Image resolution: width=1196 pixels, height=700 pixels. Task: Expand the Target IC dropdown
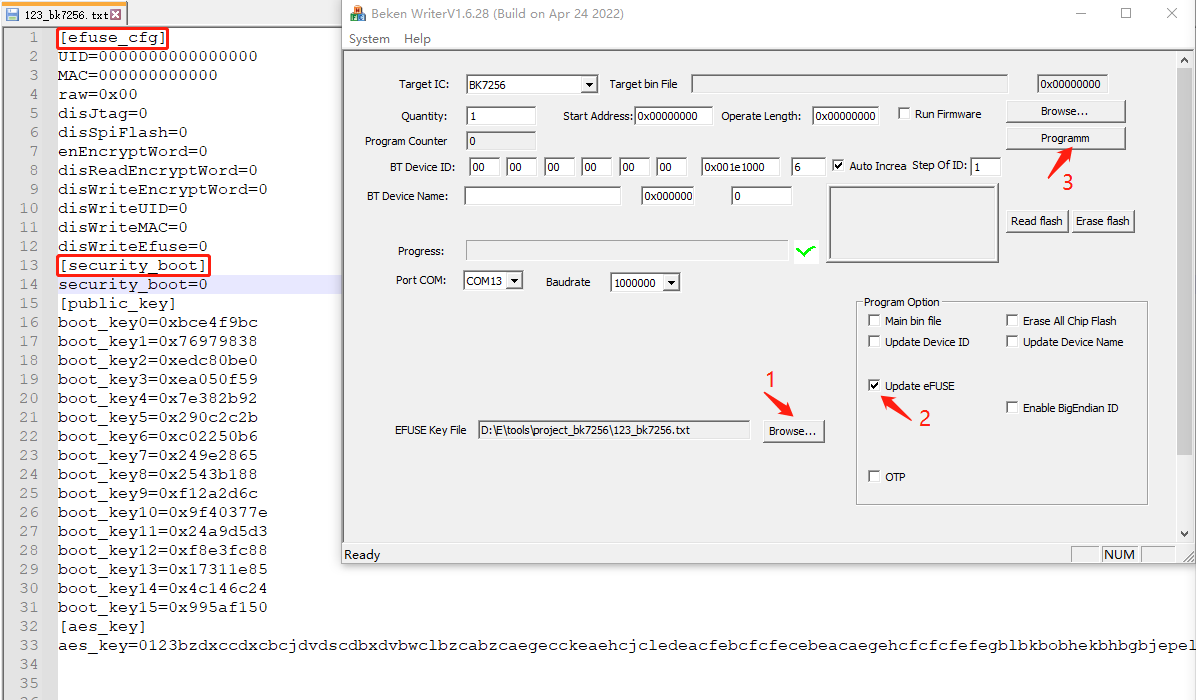tap(589, 85)
